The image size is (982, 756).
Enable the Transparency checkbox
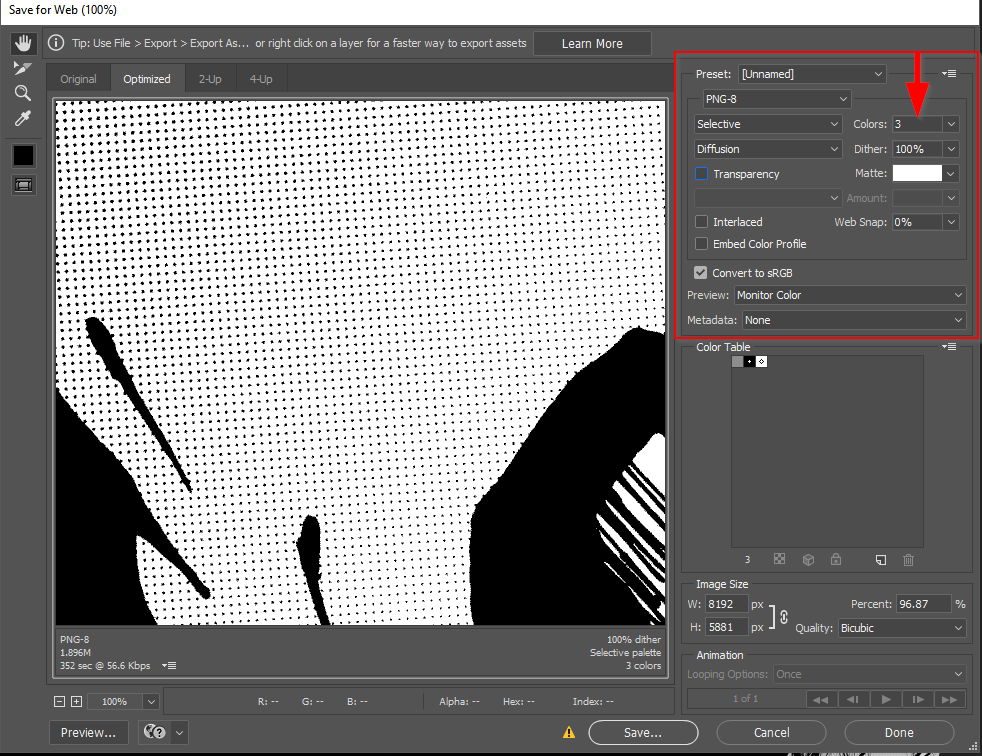point(702,174)
